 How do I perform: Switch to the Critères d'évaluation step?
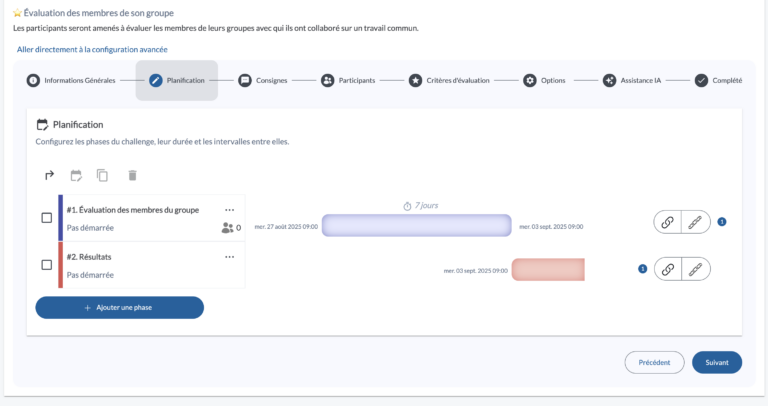(449, 80)
